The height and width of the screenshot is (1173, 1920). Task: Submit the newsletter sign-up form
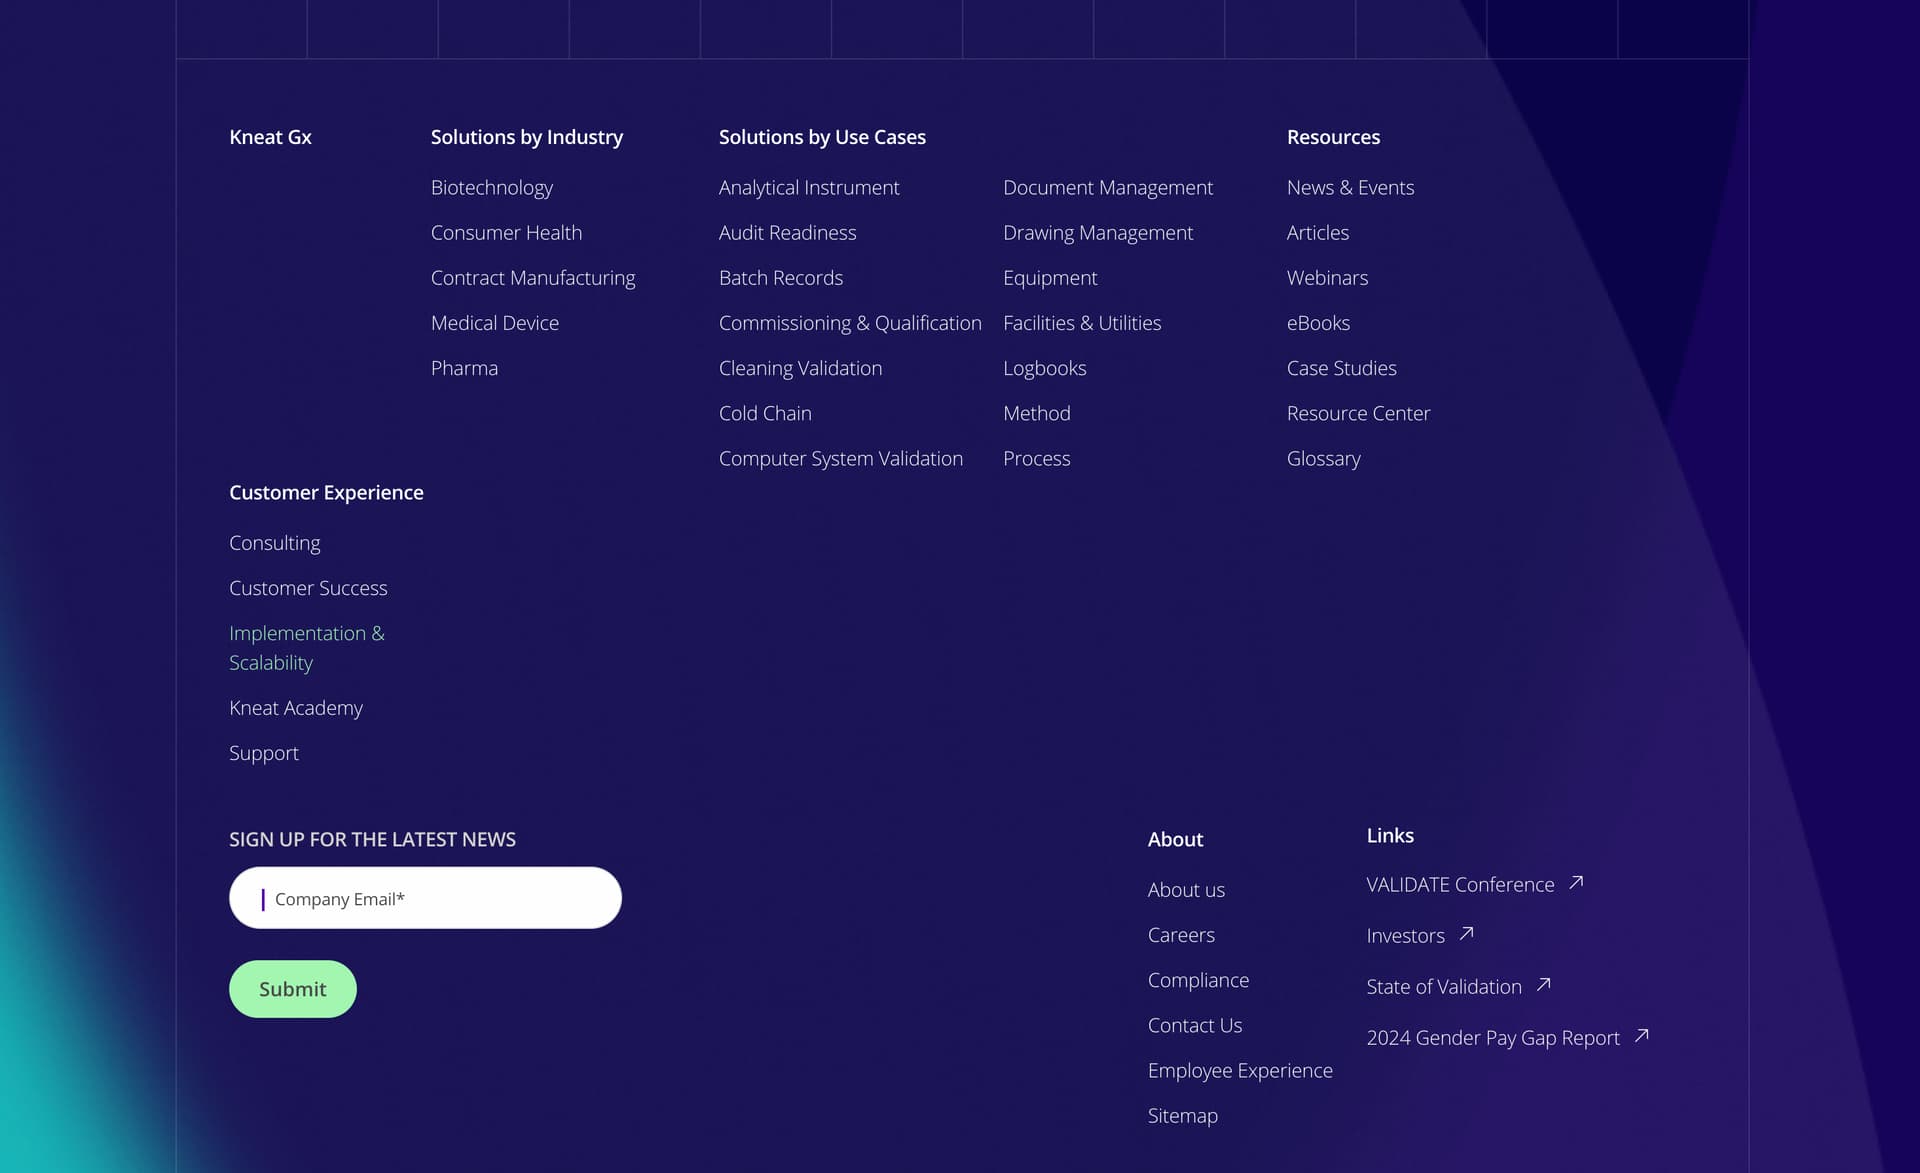pyautogui.click(x=293, y=989)
